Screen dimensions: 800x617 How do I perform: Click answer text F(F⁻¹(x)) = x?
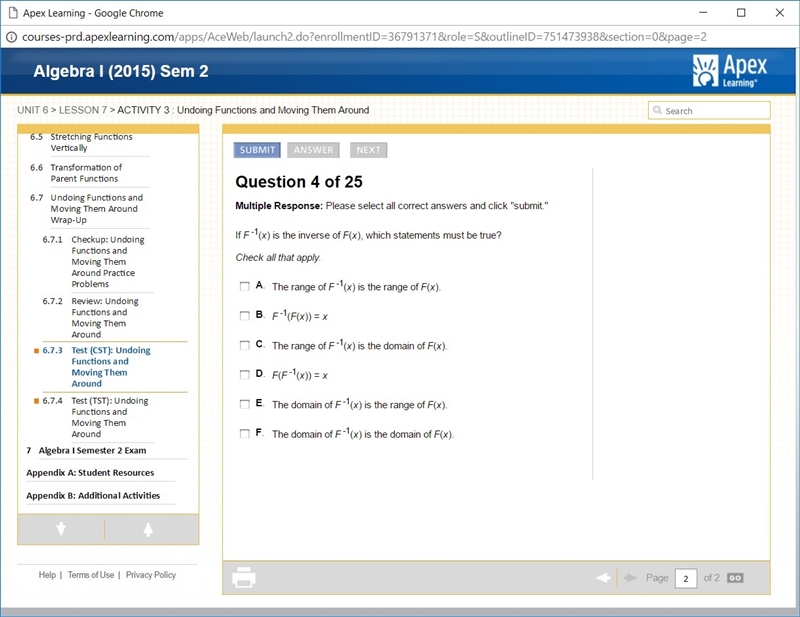(x=300, y=375)
